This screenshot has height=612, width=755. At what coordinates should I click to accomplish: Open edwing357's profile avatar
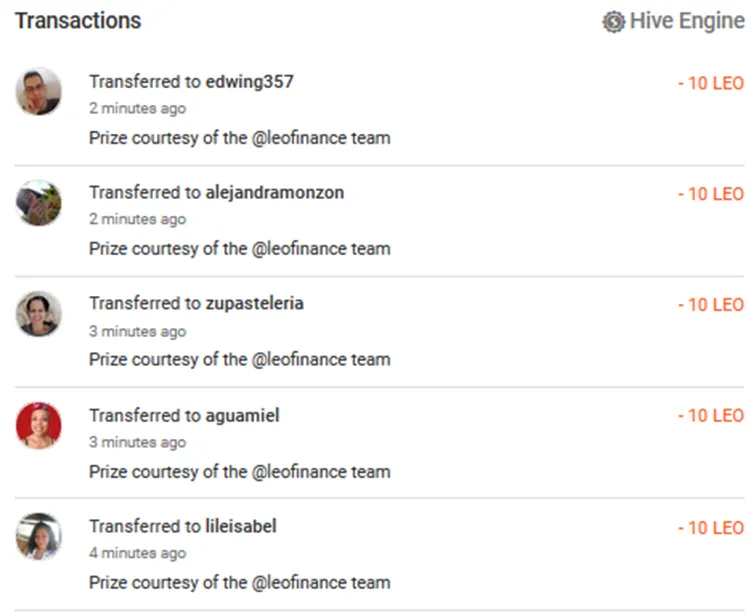point(39,91)
